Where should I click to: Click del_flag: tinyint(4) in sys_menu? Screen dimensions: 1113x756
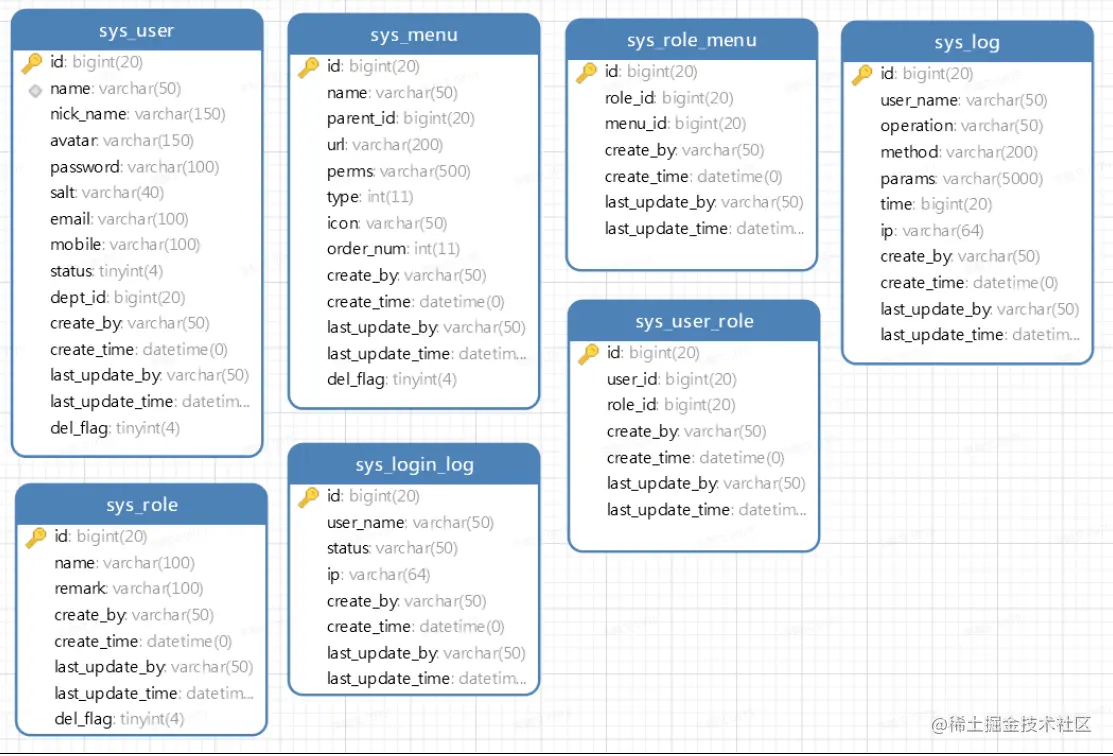[x=392, y=380]
